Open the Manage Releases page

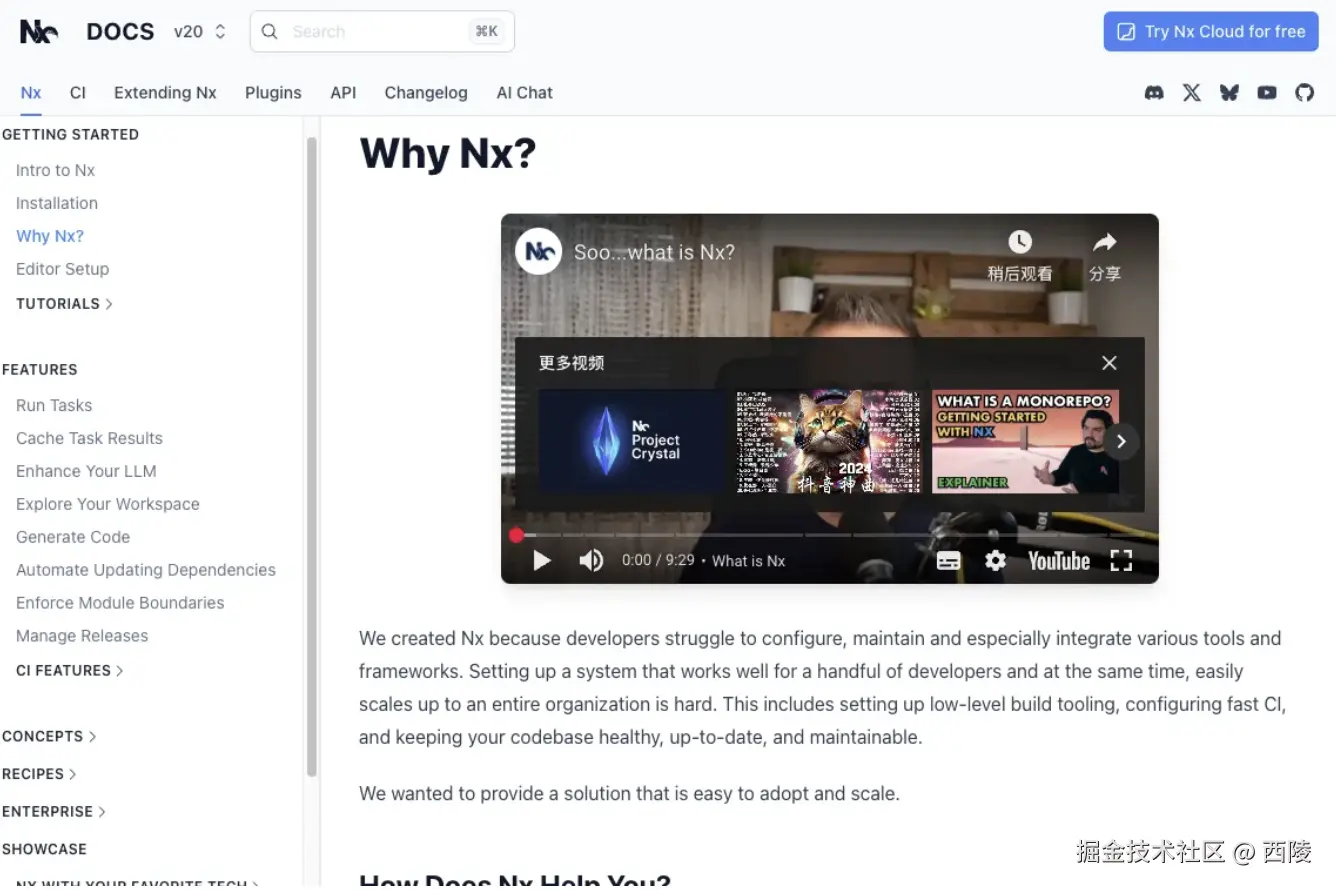(x=82, y=637)
